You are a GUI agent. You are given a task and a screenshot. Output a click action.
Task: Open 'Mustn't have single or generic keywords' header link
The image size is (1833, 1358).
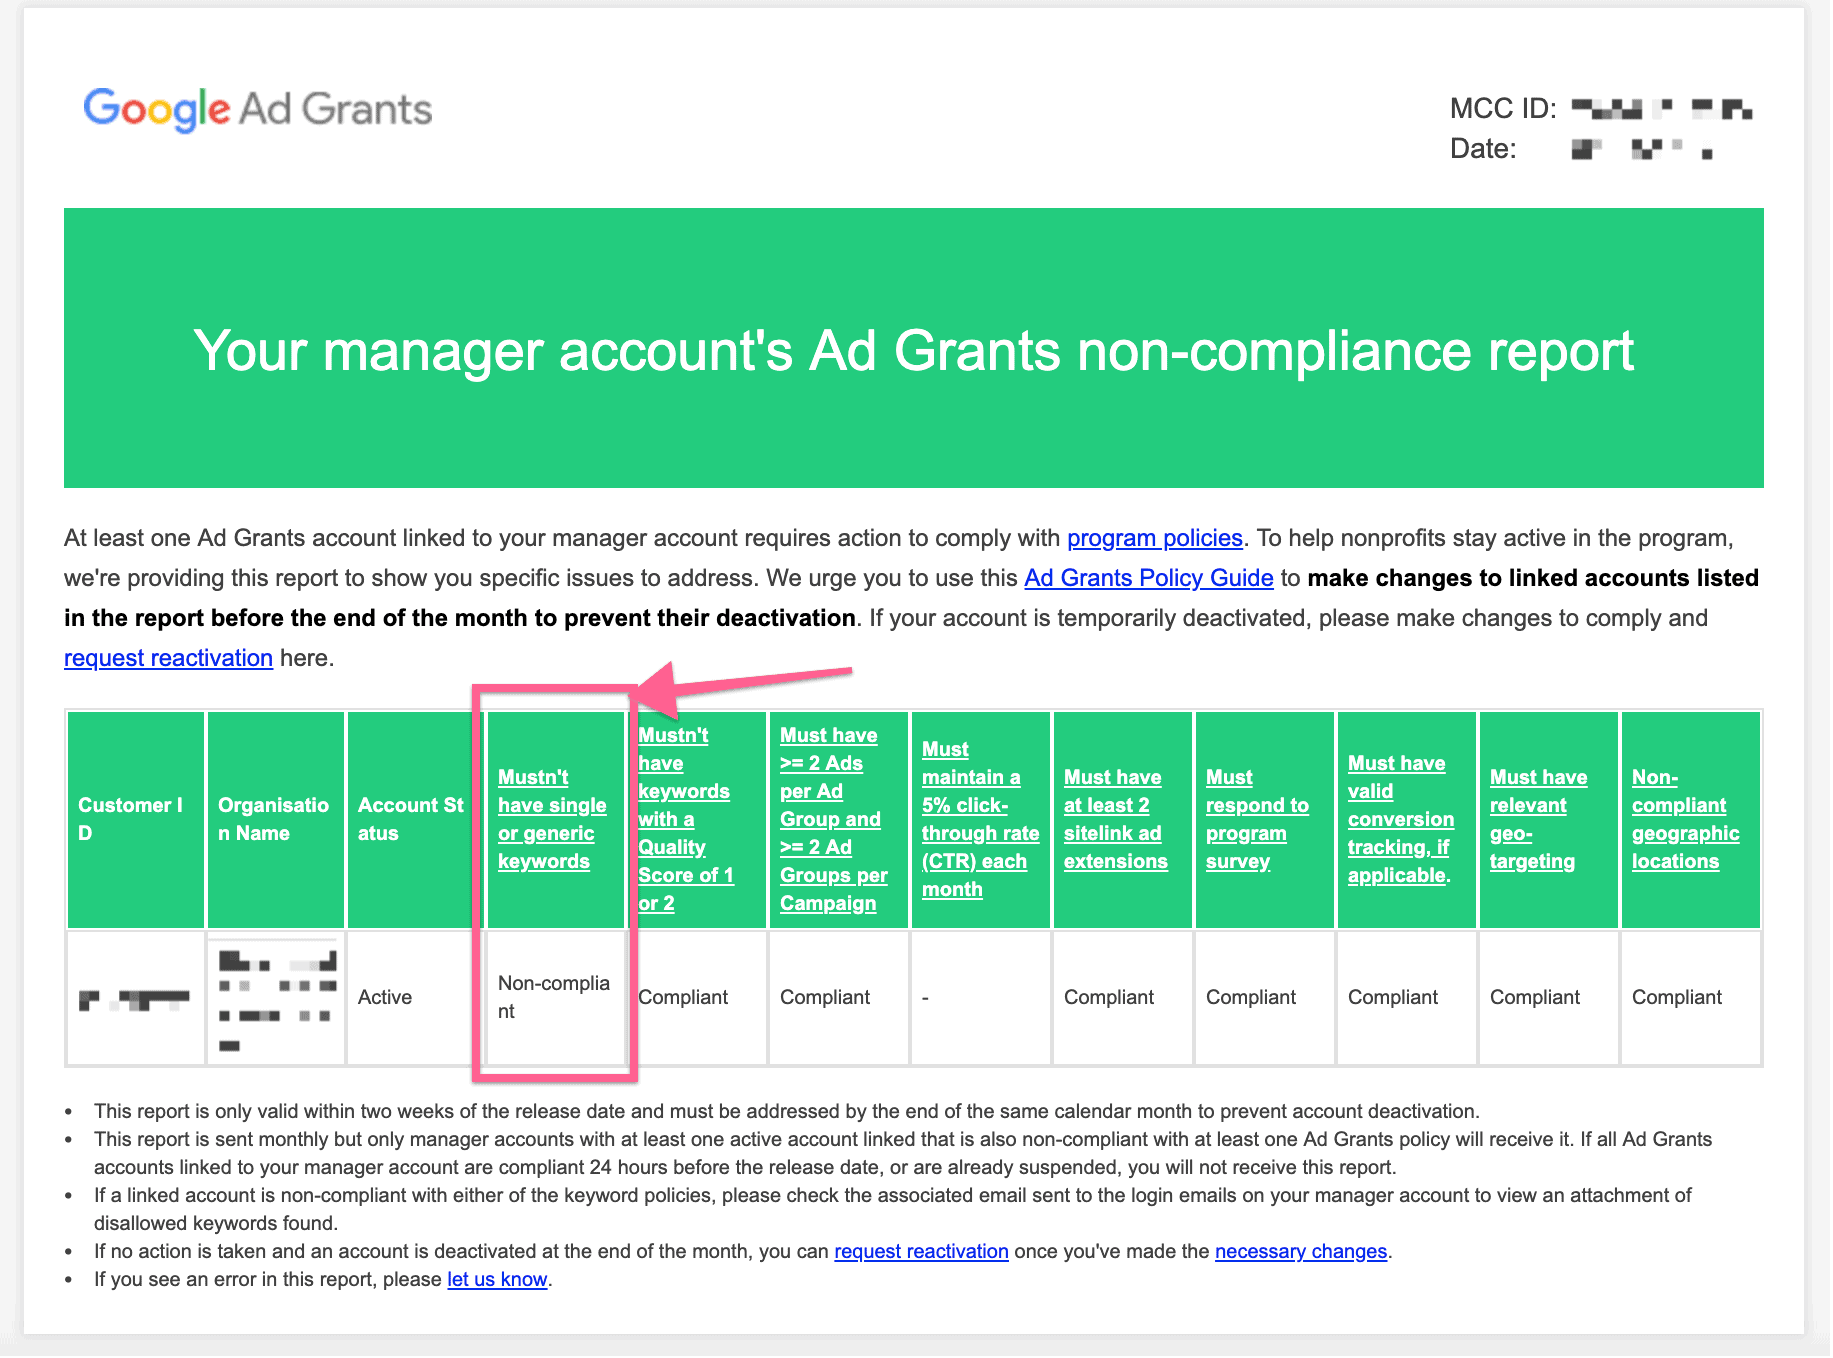pyautogui.click(x=551, y=819)
